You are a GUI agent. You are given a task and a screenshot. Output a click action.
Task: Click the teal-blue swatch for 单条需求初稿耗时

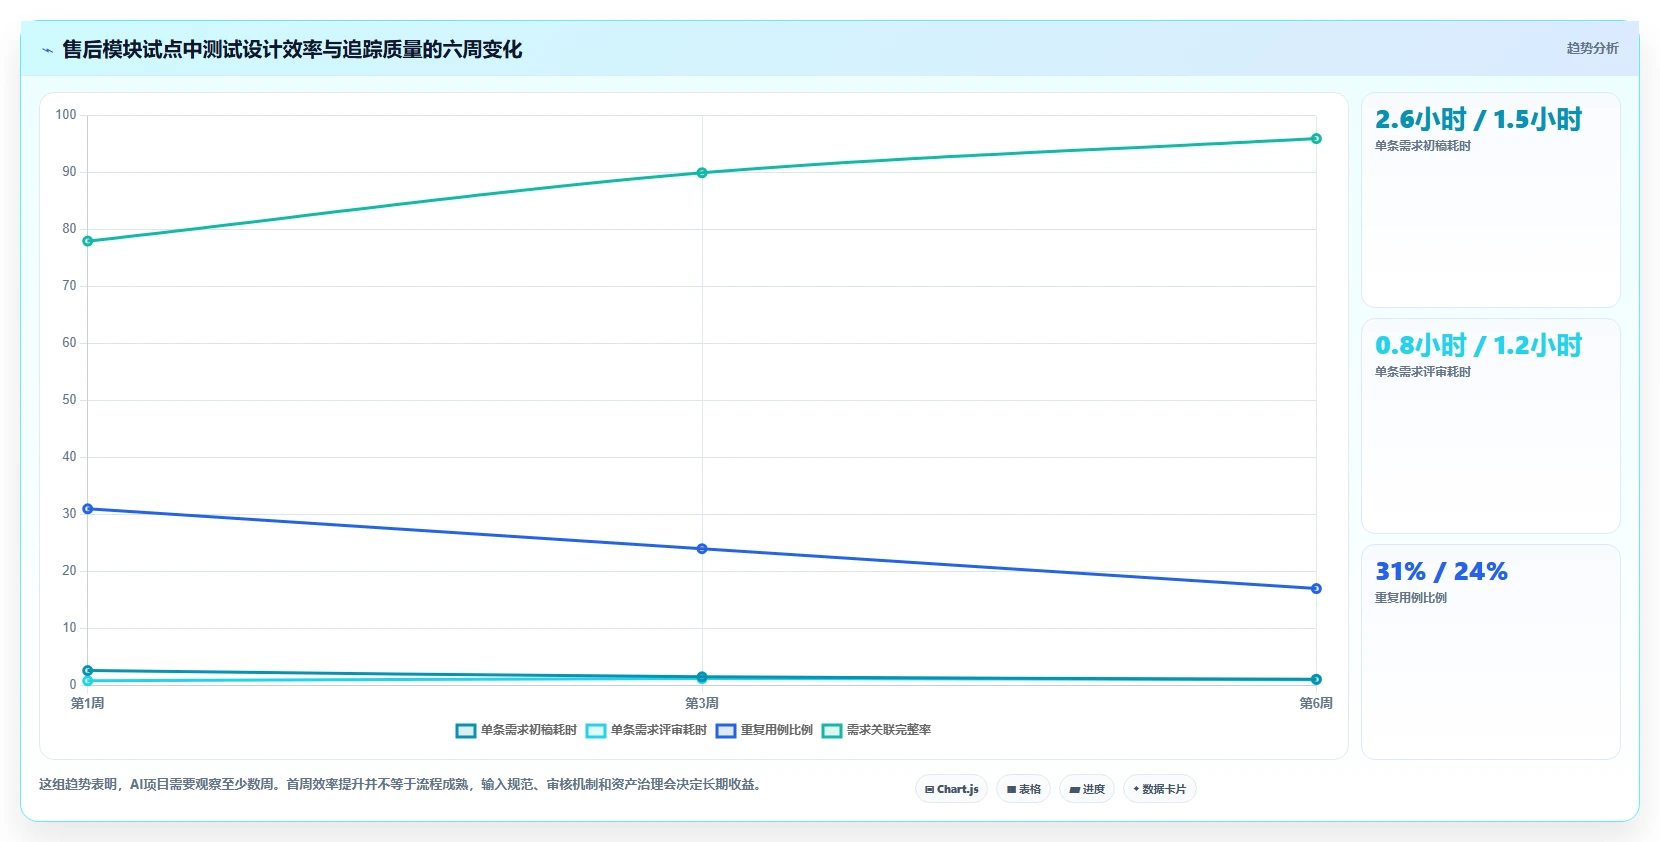pos(466,731)
